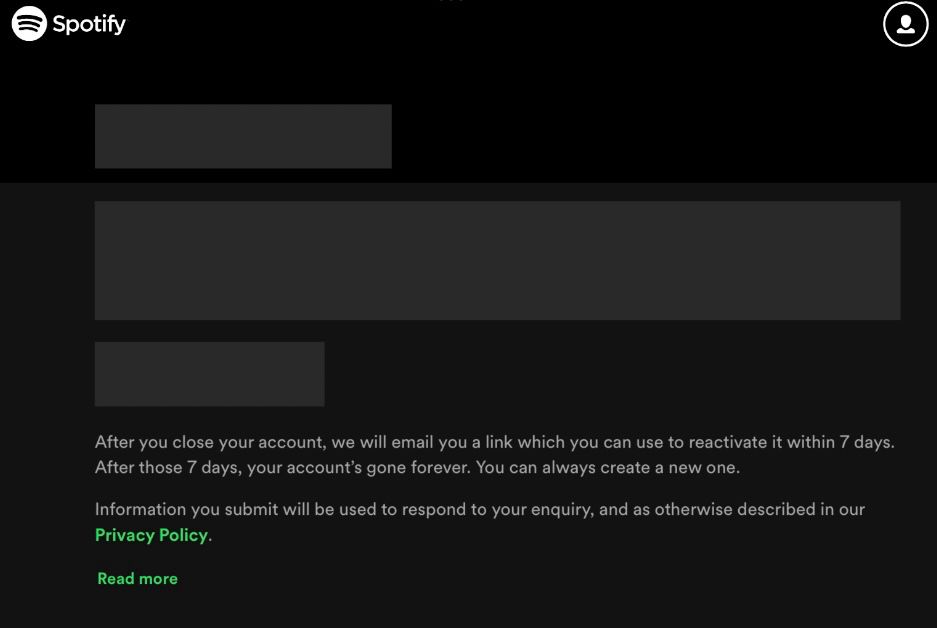Click the green Read more text
The width and height of the screenshot is (937, 628).
click(x=137, y=578)
